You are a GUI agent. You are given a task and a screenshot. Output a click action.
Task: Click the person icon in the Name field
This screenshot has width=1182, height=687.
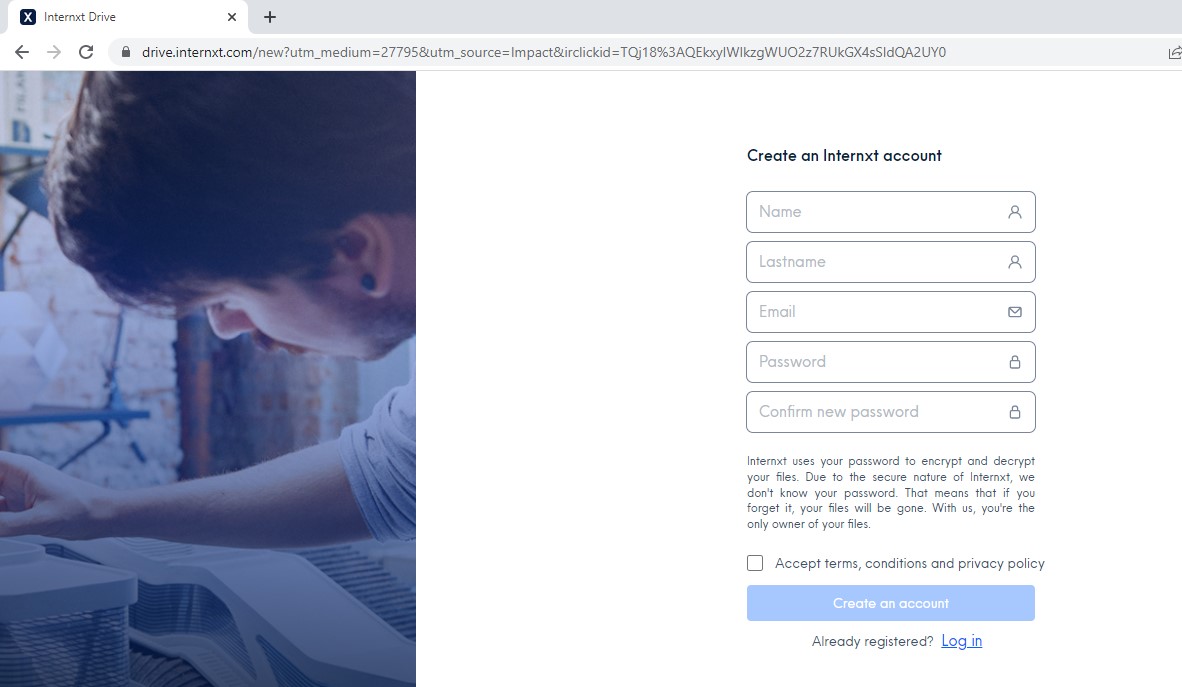point(1015,212)
